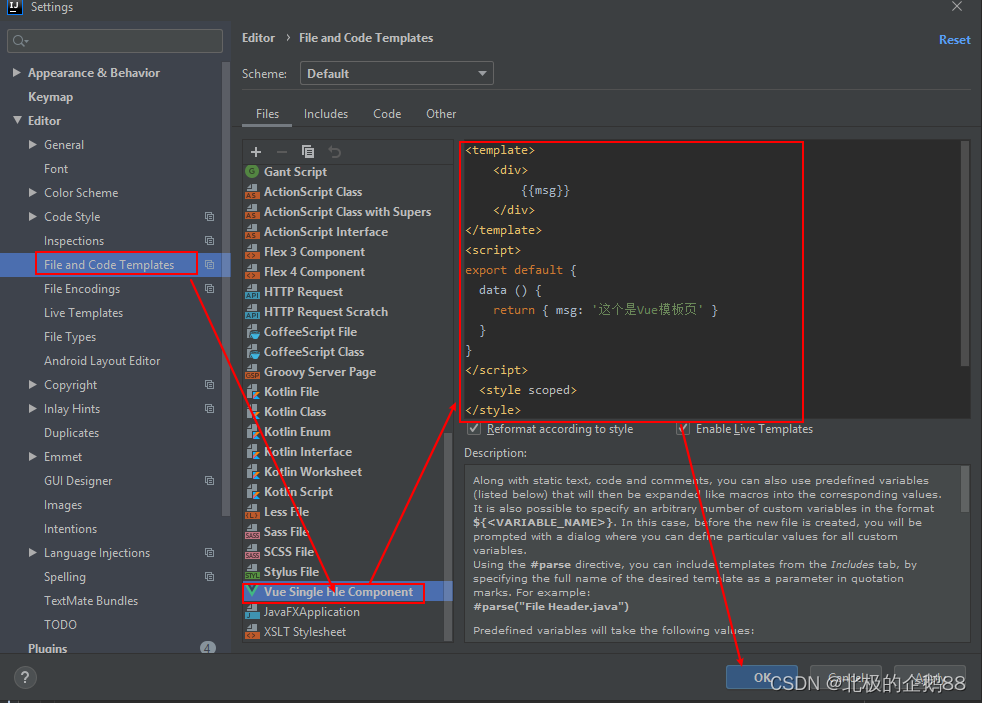
Task: Click project-level icon next to Spelling
Action: point(210,577)
